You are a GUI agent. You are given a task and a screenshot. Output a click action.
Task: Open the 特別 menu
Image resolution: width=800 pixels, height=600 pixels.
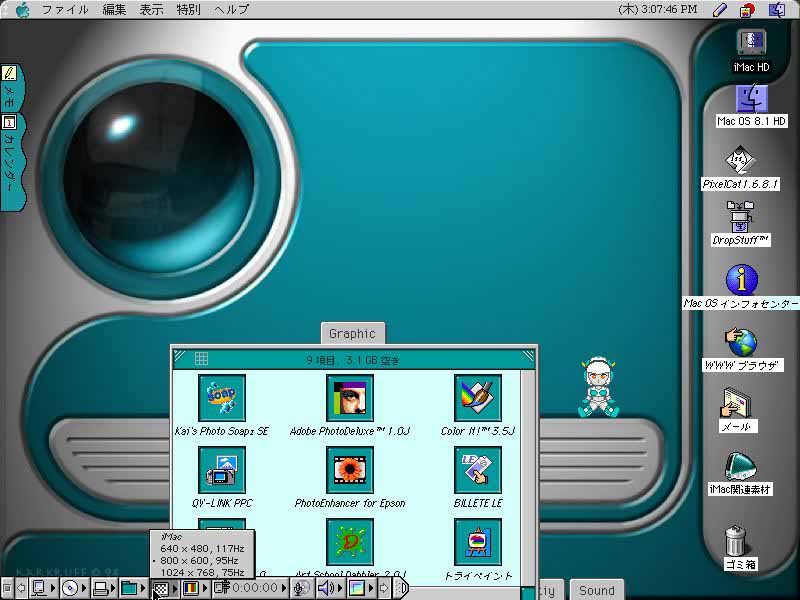[x=188, y=10]
